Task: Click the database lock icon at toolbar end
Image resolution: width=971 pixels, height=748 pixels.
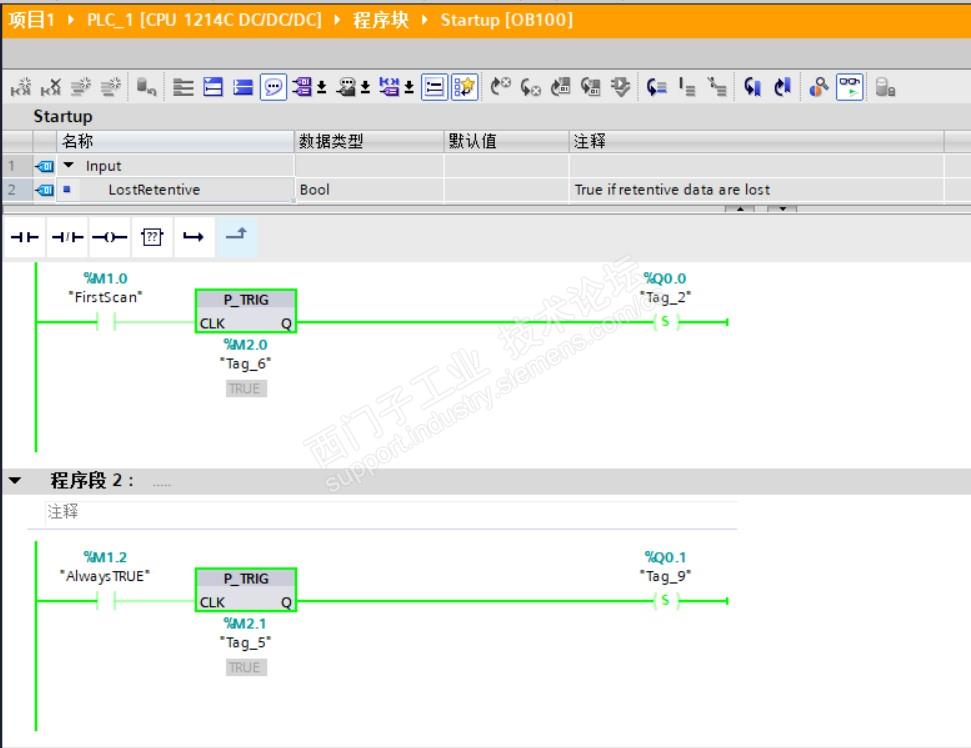Action: [x=886, y=87]
